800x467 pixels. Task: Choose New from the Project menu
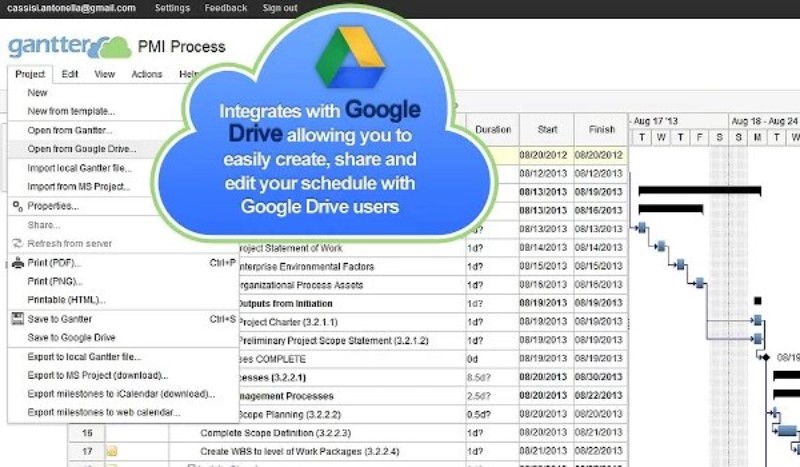point(37,93)
